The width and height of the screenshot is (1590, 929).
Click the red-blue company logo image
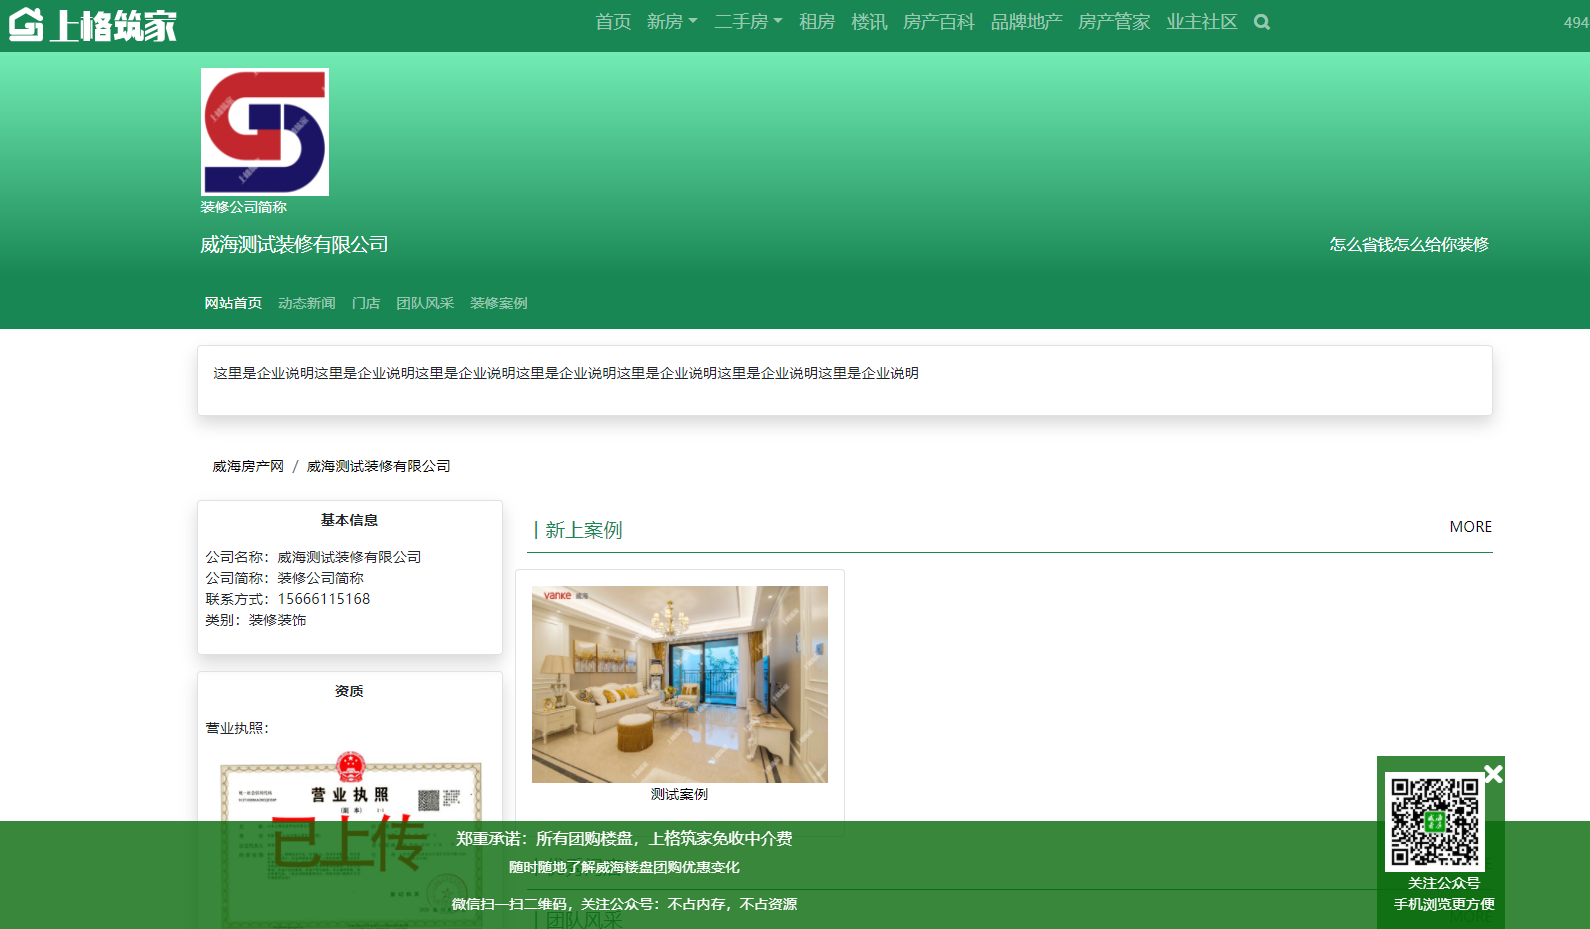click(x=265, y=132)
